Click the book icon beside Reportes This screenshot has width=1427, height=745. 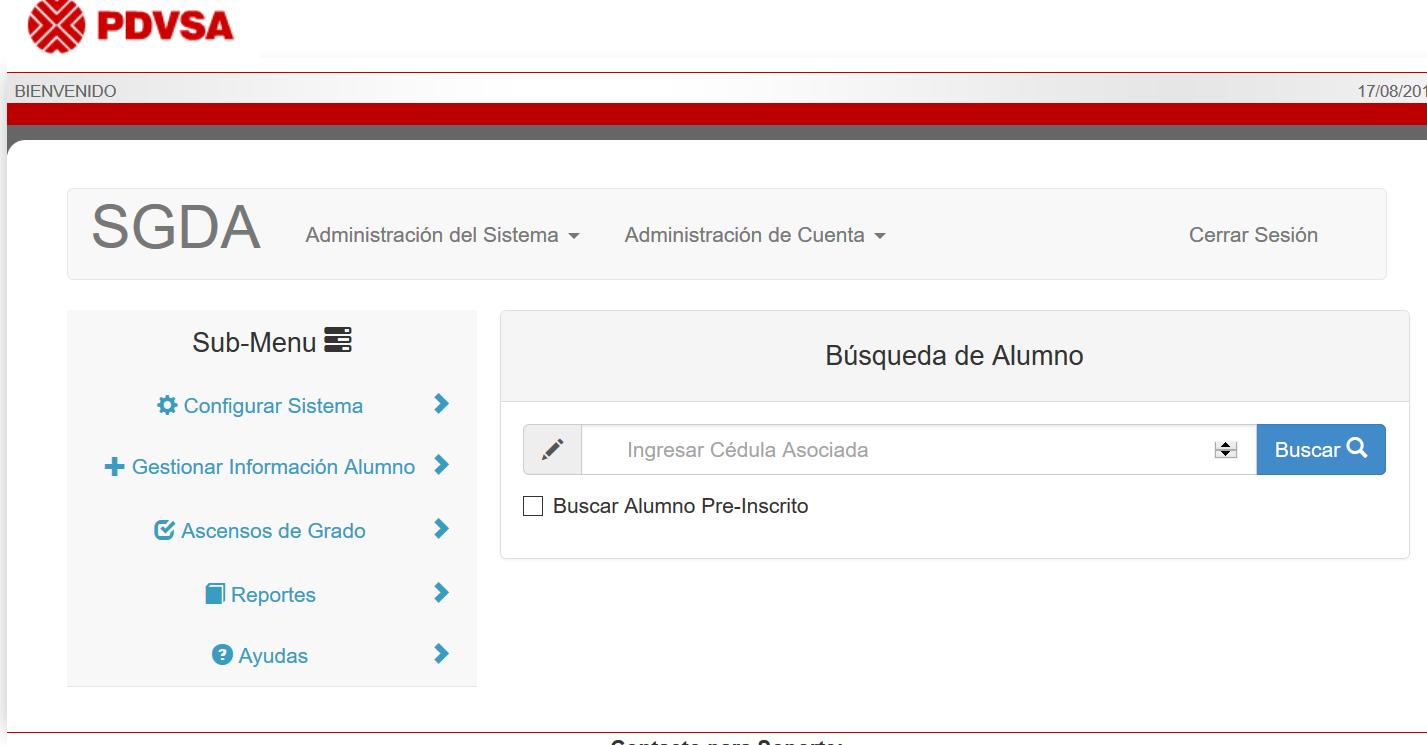215,594
